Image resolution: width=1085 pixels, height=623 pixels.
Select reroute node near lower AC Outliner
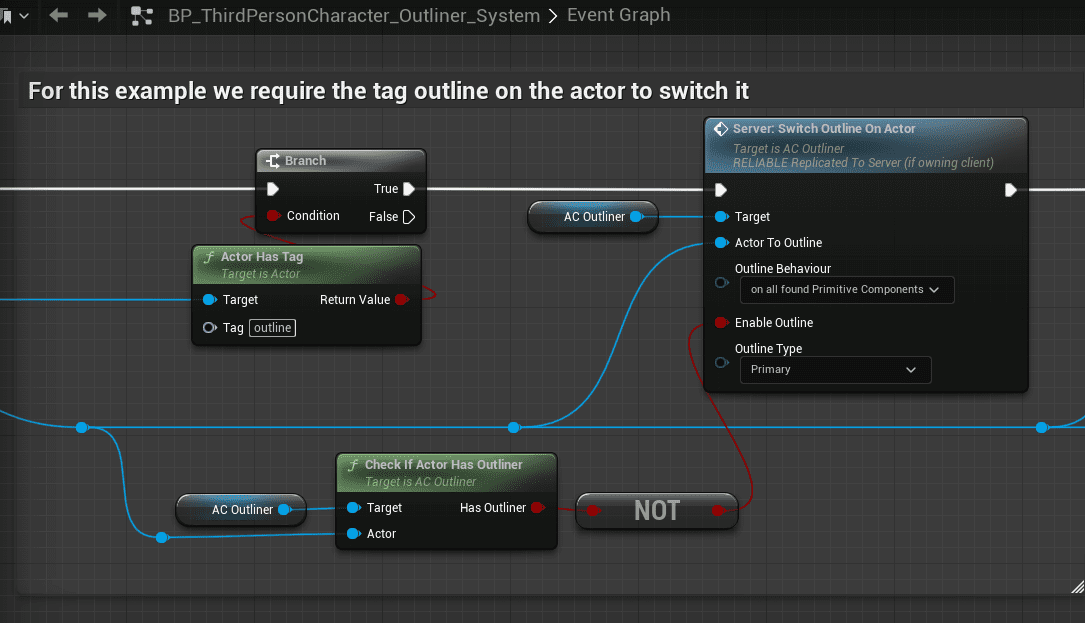tap(161, 537)
